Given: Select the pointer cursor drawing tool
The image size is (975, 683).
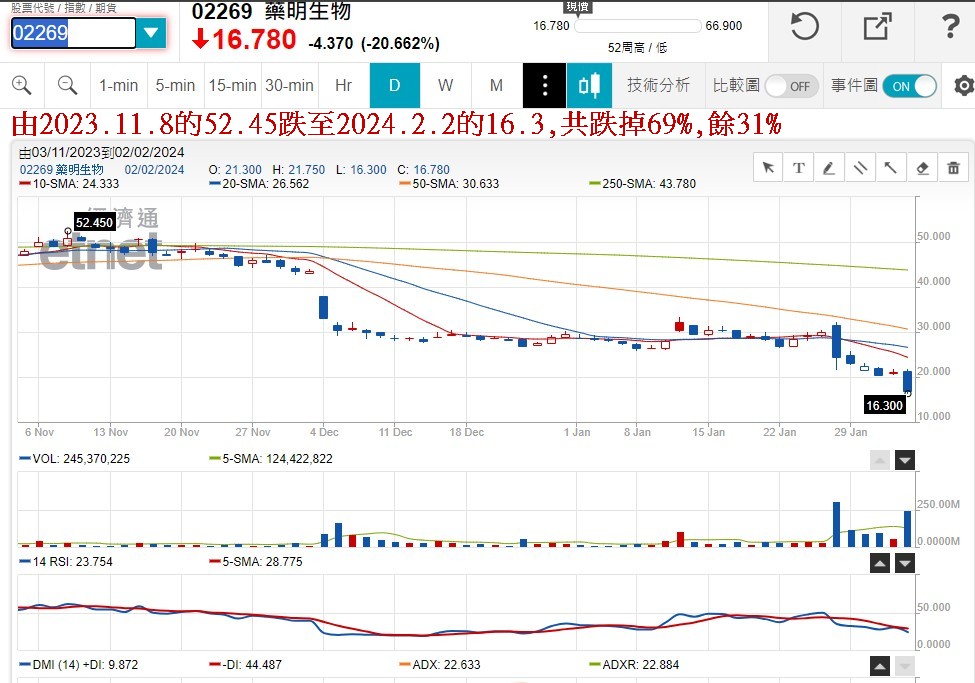Looking at the screenshot, I should click(x=769, y=167).
